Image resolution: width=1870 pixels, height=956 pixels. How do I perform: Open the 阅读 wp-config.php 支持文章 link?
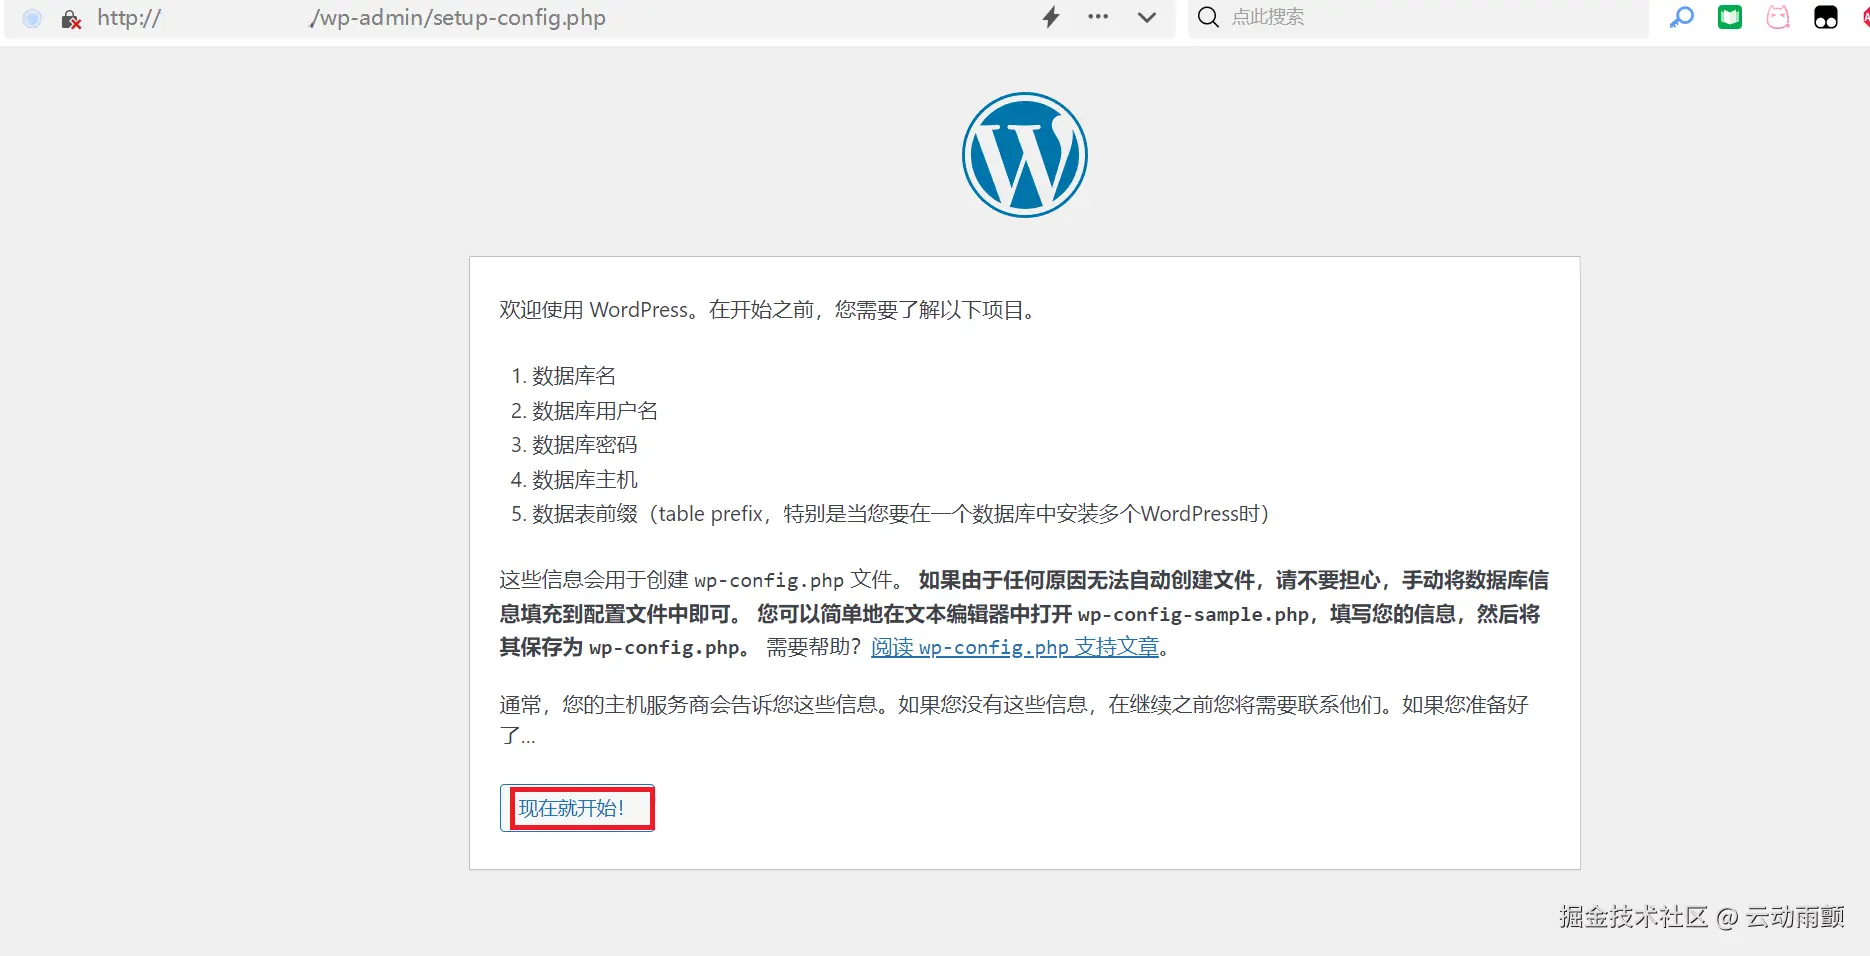pyautogui.click(x=1015, y=647)
